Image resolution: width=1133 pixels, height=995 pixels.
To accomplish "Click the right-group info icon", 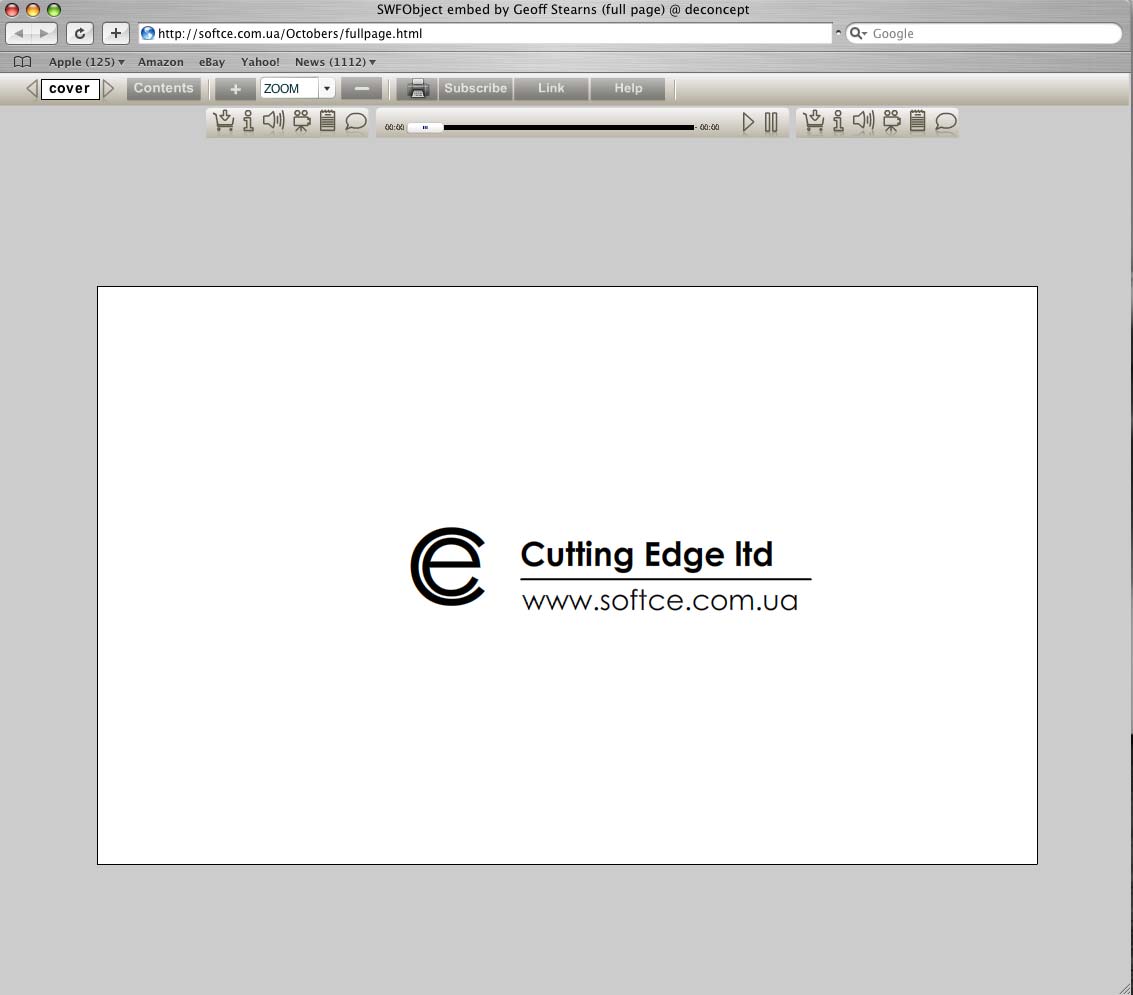I will pyautogui.click(x=838, y=121).
